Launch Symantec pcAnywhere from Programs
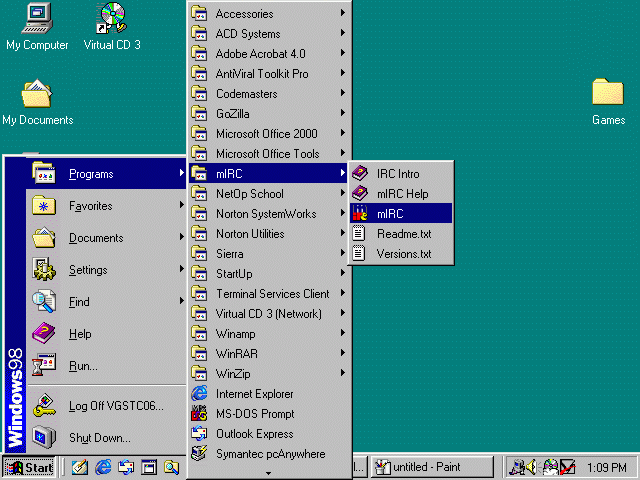Image resolution: width=640 pixels, height=480 pixels. point(269,453)
